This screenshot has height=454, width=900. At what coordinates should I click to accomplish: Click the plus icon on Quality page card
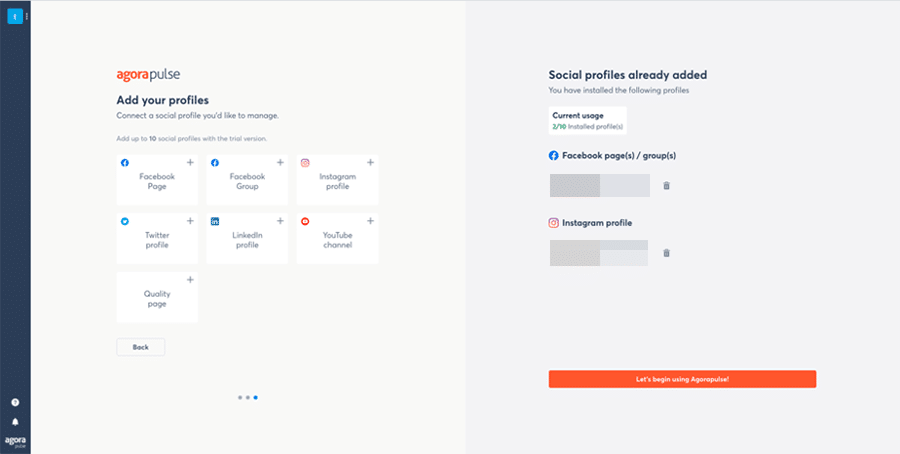(x=190, y=280)
